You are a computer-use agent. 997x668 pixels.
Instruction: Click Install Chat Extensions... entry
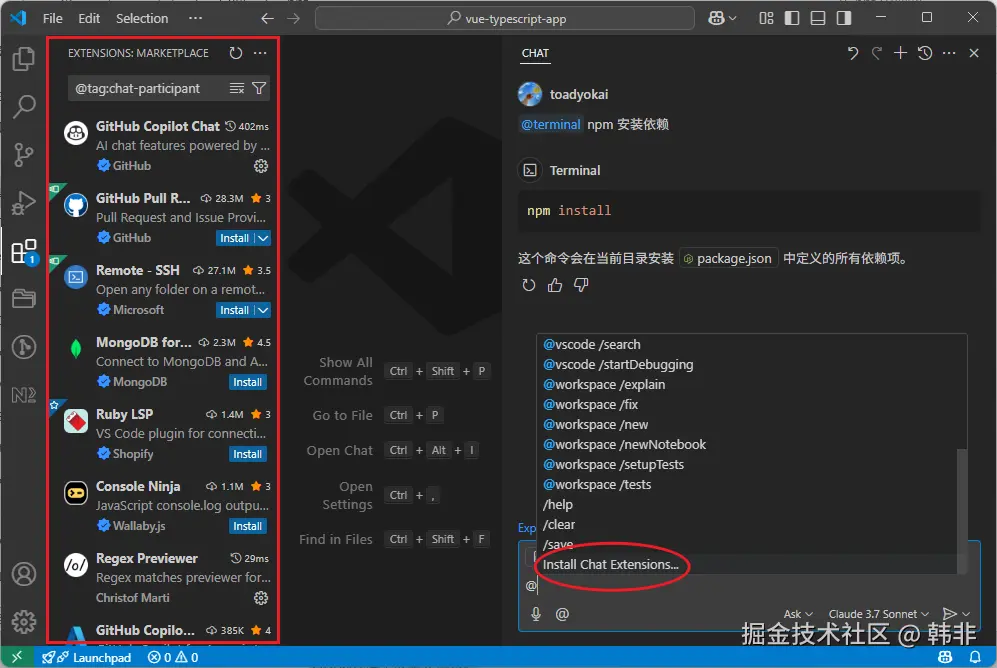tap(610, 564)
